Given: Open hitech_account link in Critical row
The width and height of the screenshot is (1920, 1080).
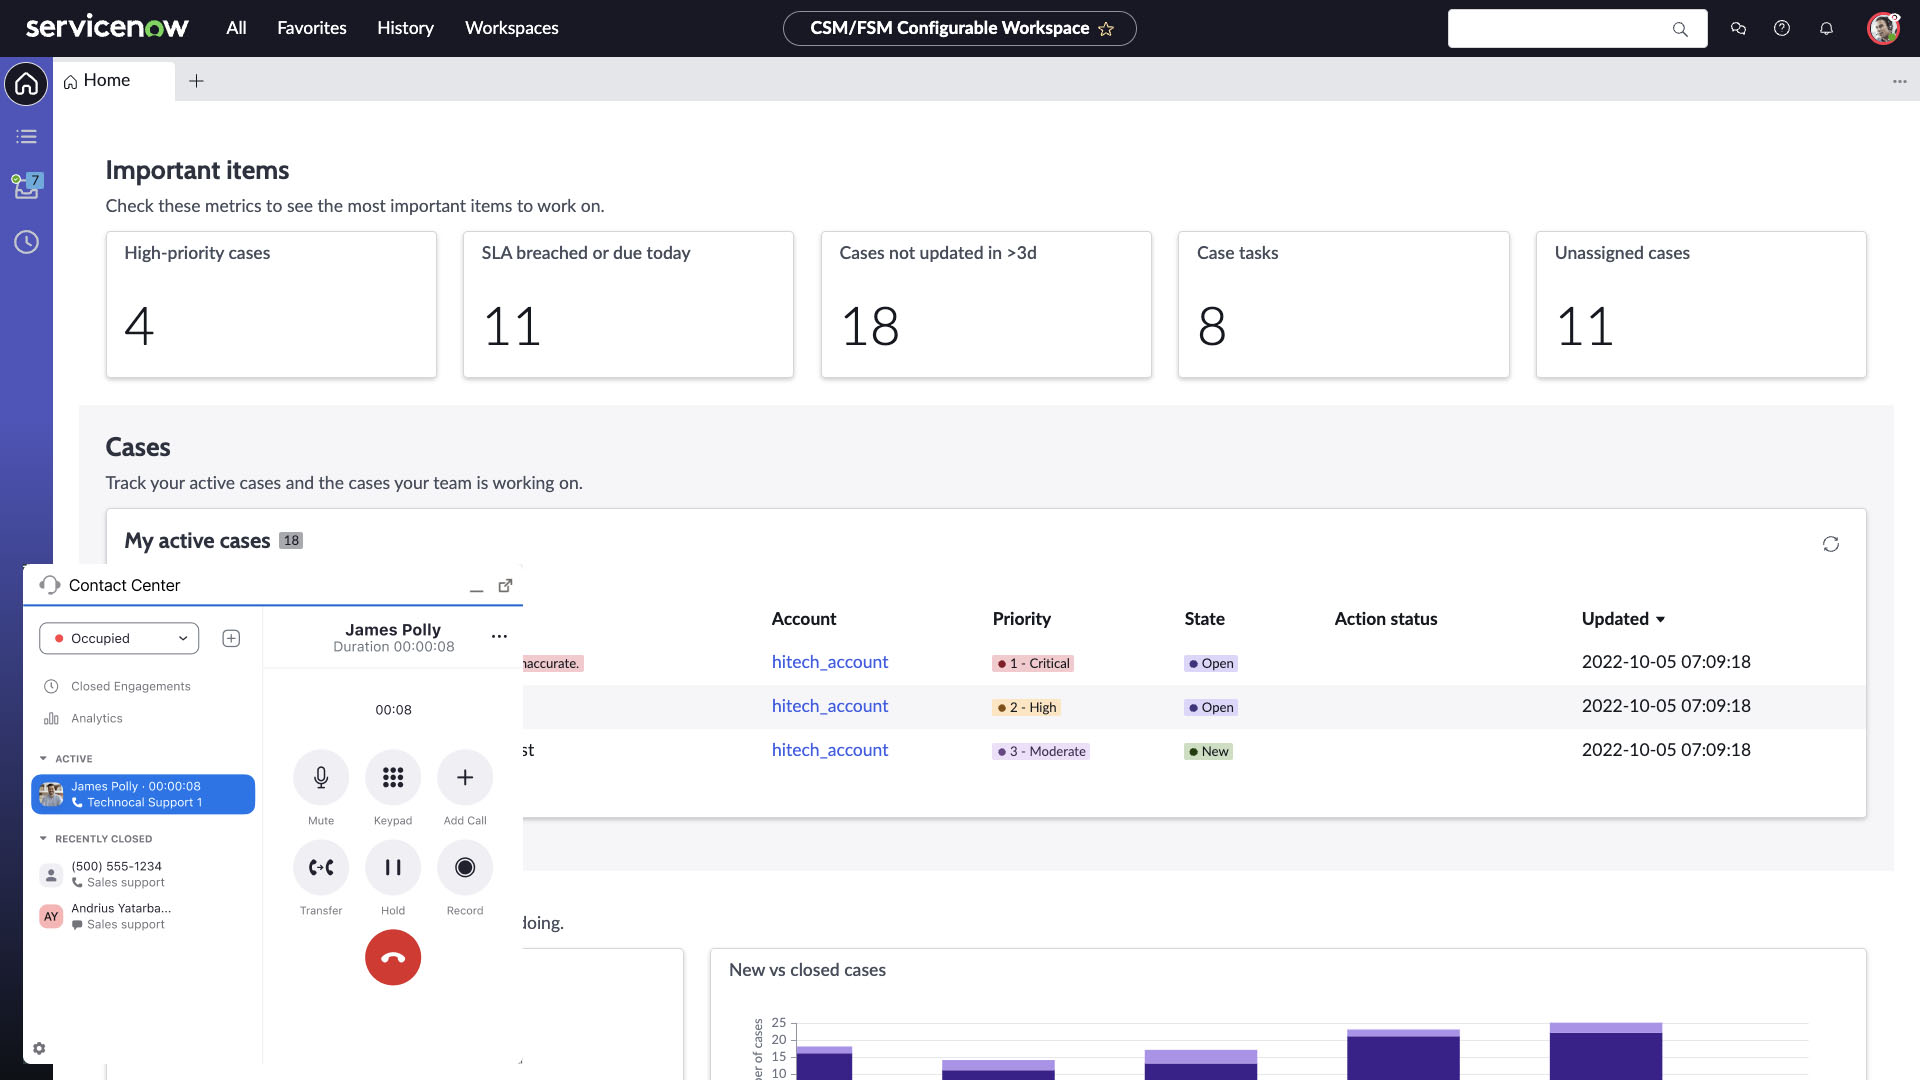Looking at the screenshot, I should tap(830, 662).
